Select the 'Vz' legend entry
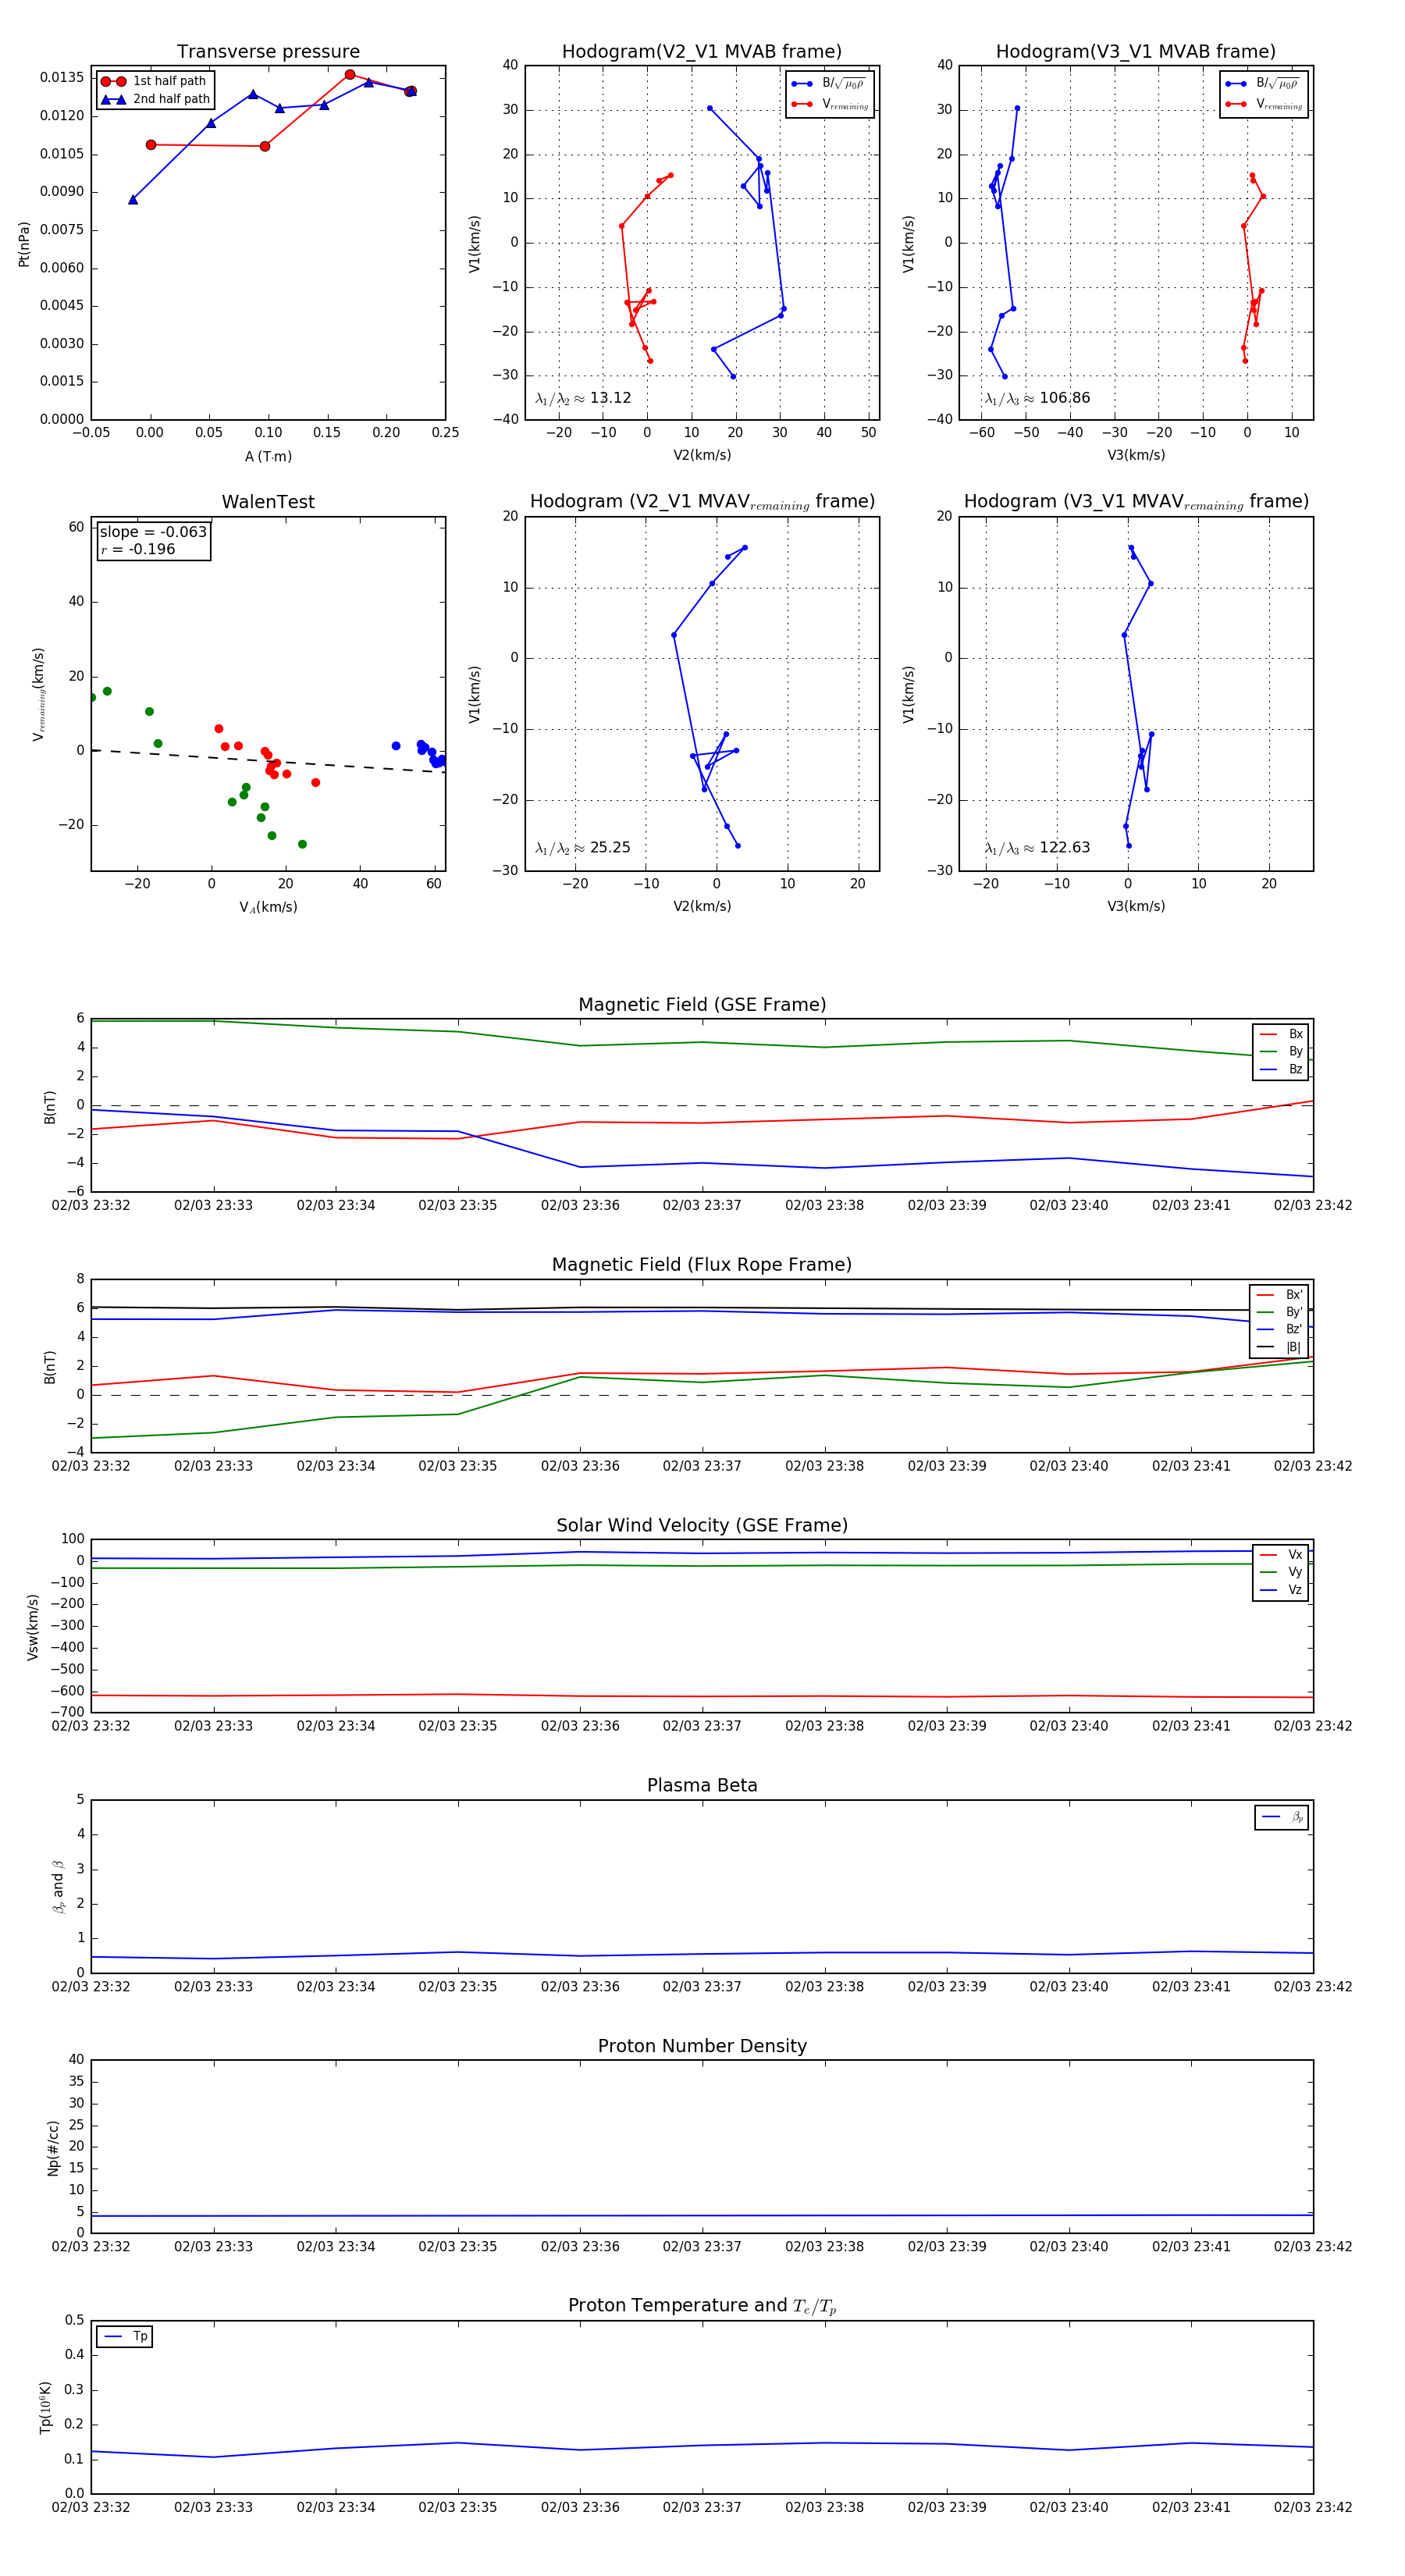The height and width of the screenshot is (2576, 1405). coord(1281,1590)
